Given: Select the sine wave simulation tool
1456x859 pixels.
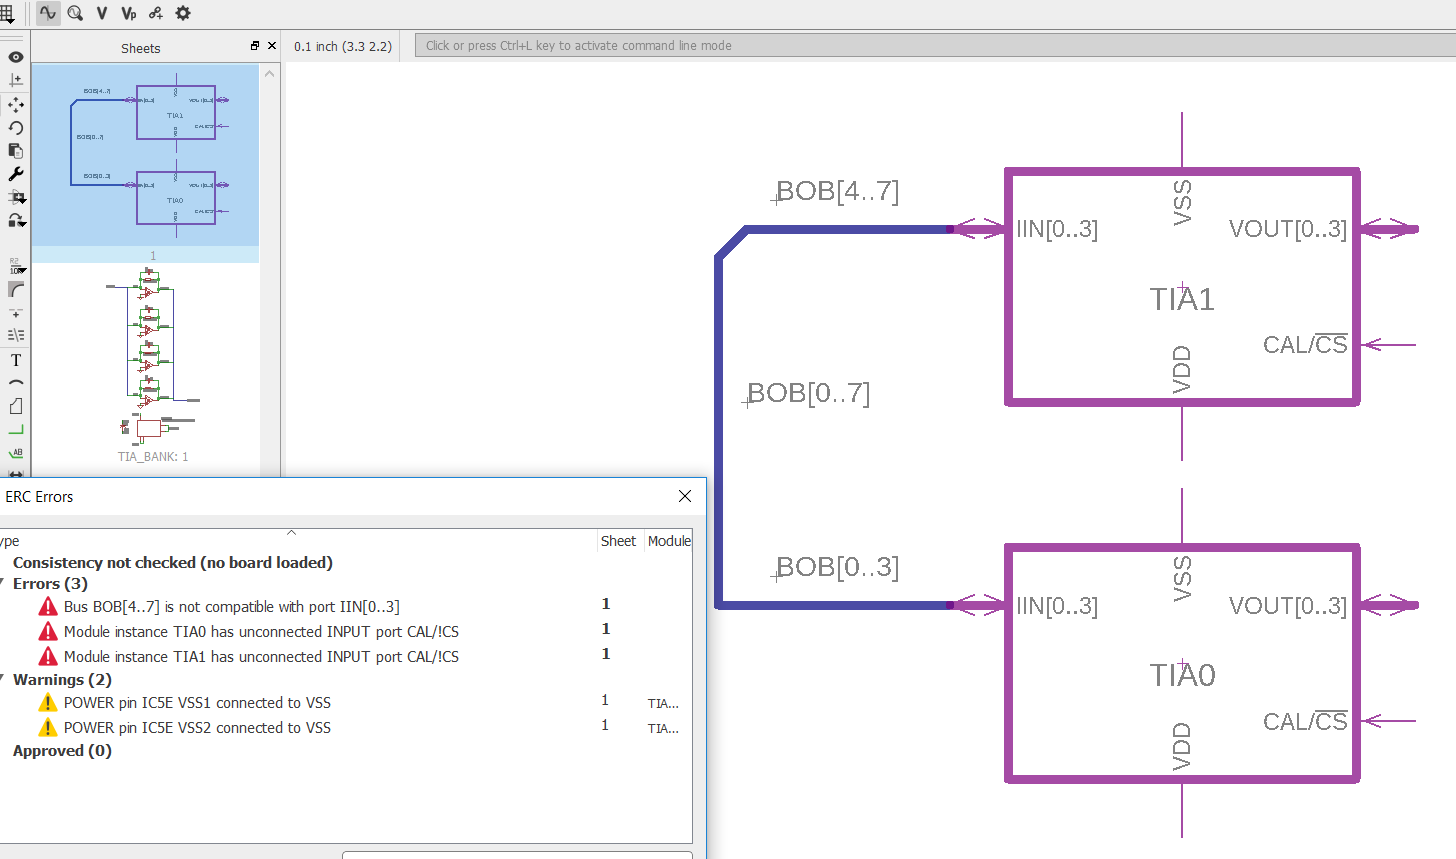Looking at the screenshot, I should point(47,13).
